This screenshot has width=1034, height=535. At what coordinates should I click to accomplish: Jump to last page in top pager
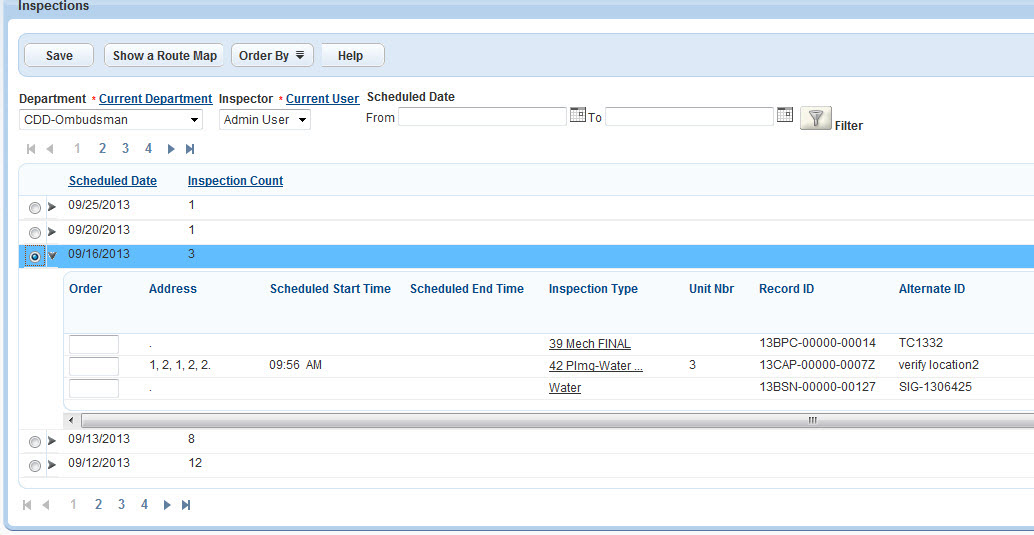click(190, 149)
